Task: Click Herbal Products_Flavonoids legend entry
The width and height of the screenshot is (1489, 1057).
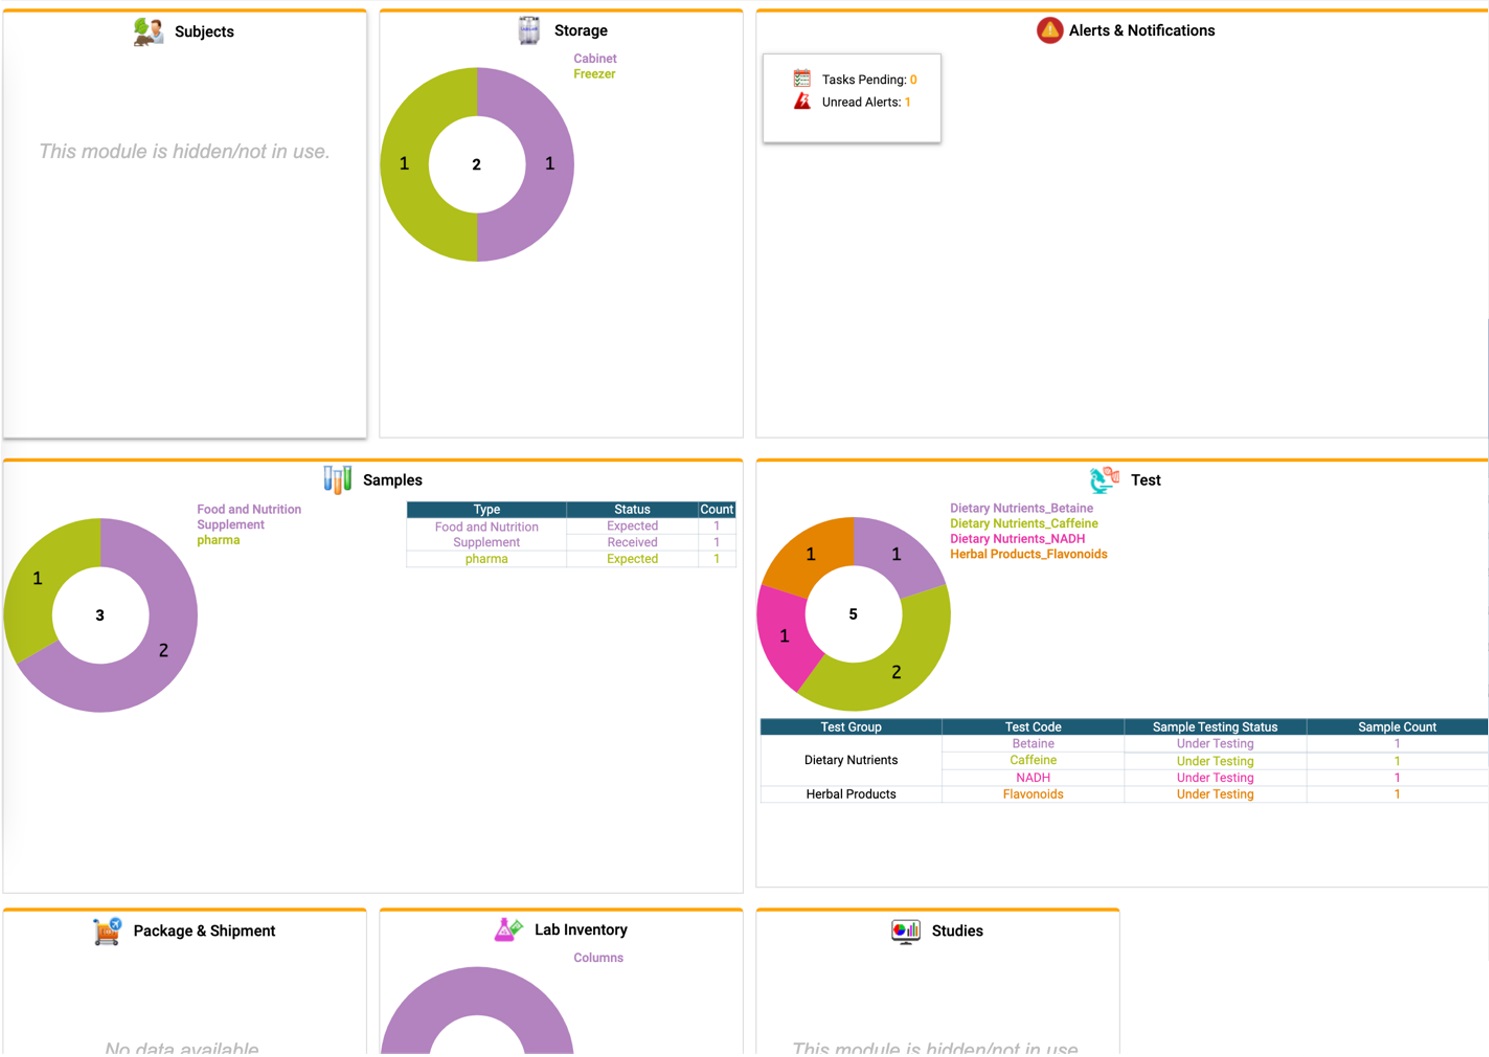Action: (1029, 554)
